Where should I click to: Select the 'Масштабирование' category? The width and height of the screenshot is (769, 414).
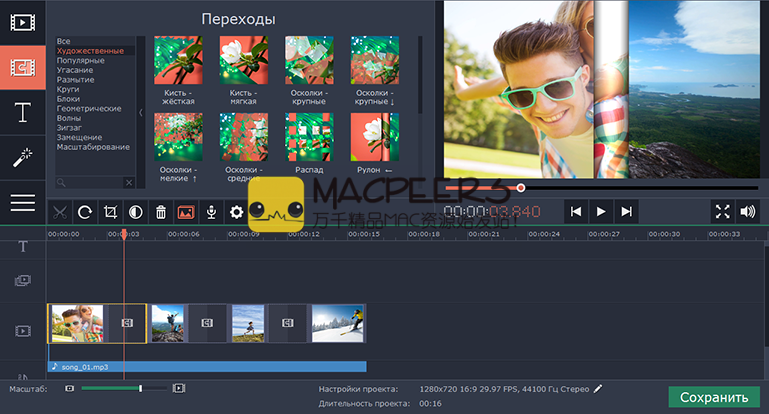coord(93,147)
